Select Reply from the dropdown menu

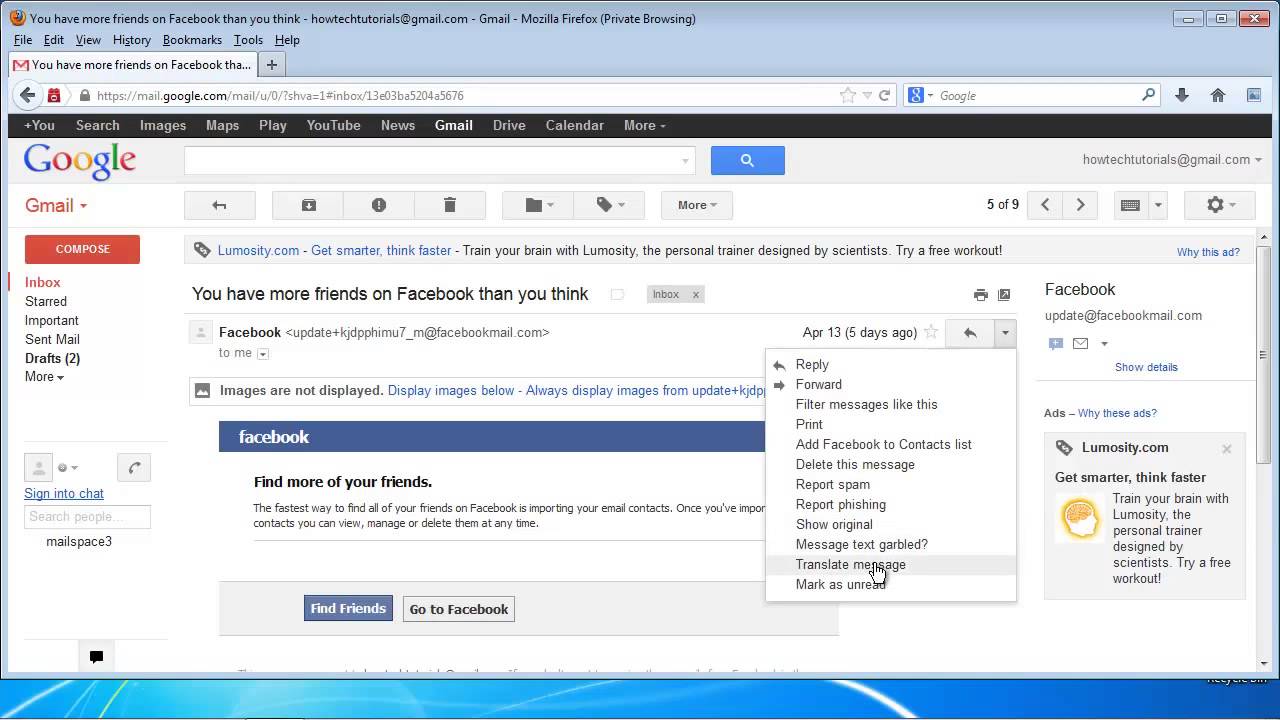(890, 365)
